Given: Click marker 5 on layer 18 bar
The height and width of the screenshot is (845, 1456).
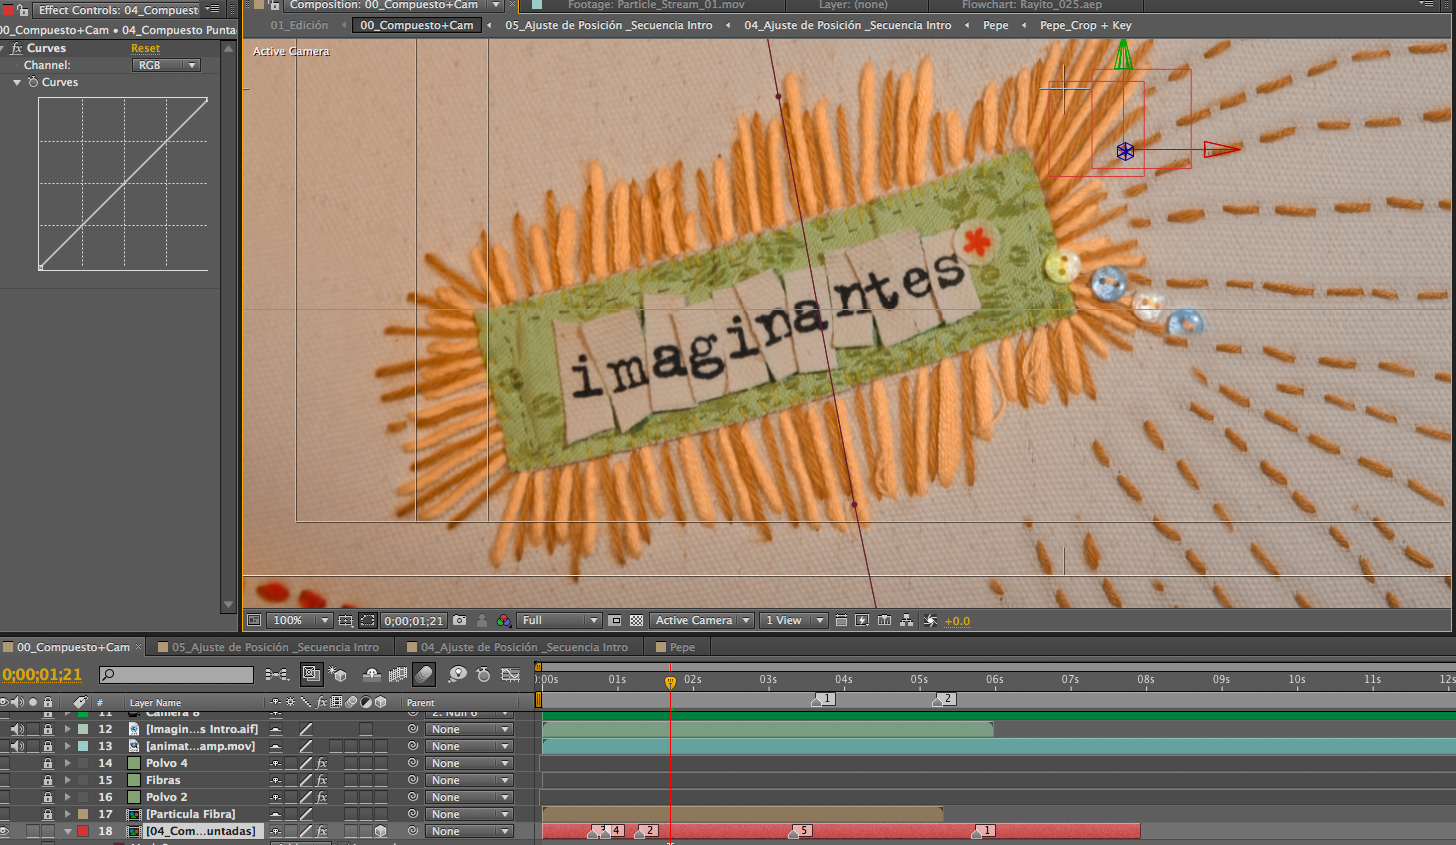Looking at the screenshot, I should point(800,831).
